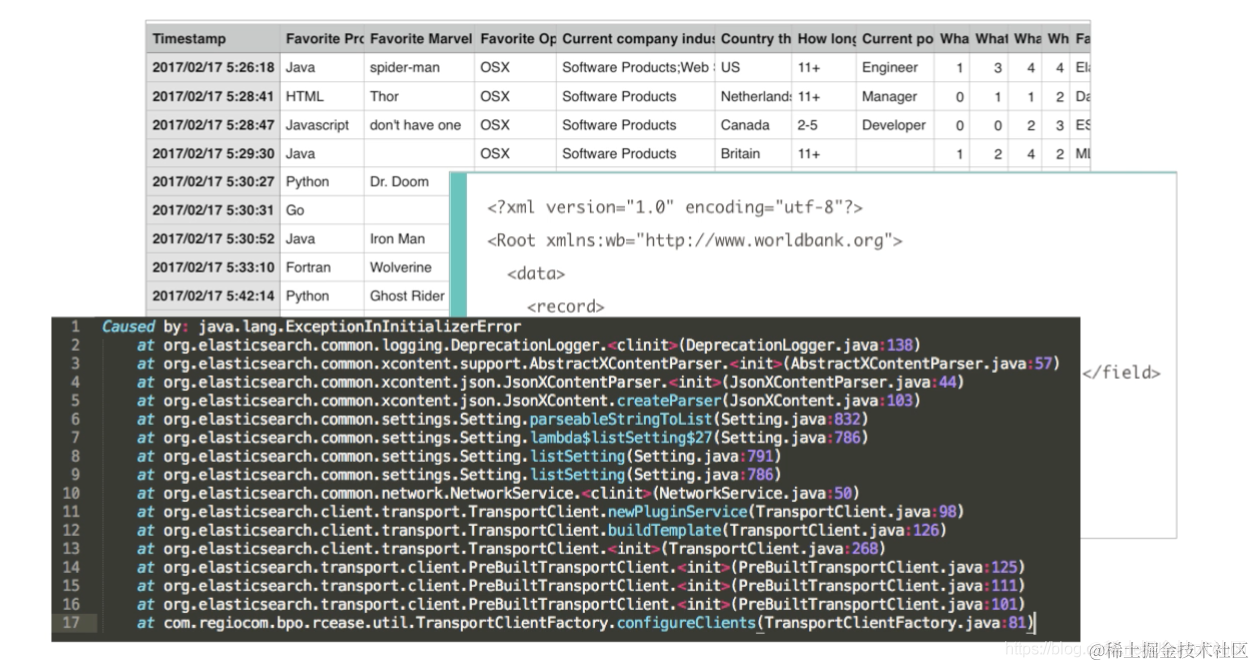The image size is (1255, 667).
Task: Click the PreBuiltTransportClient.java:101 stack line
Action: [x=580, y=604]
